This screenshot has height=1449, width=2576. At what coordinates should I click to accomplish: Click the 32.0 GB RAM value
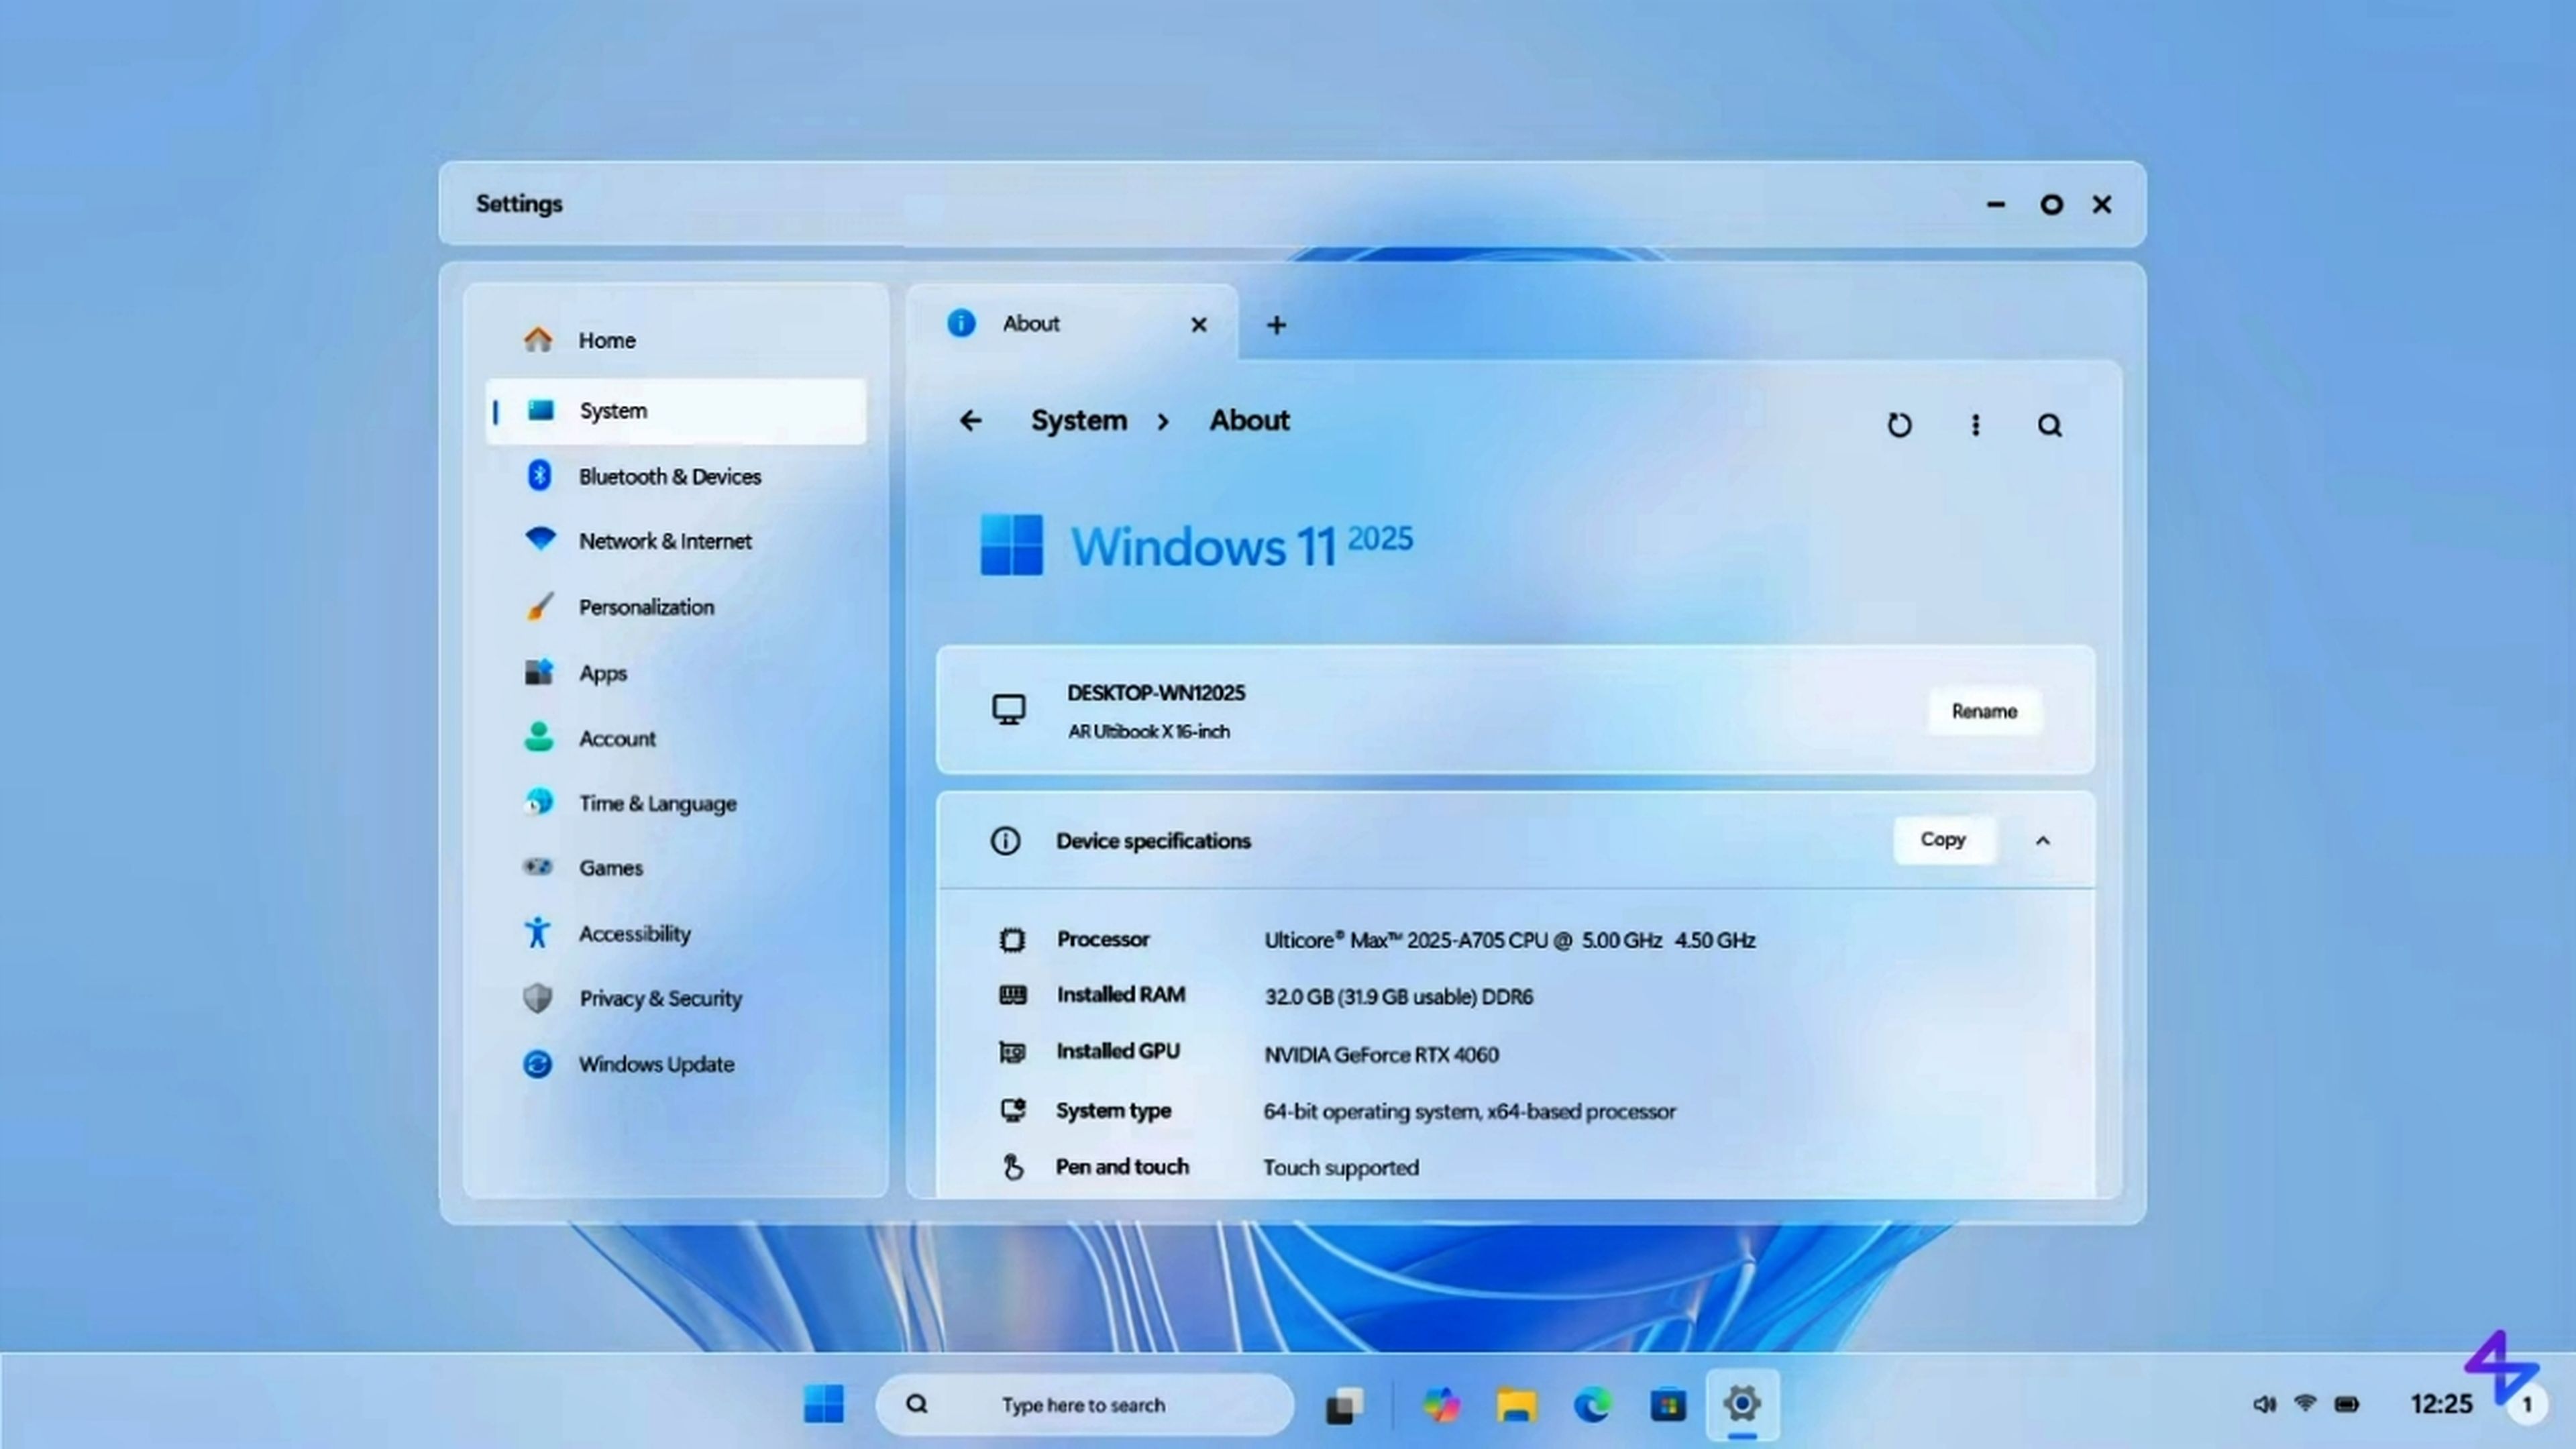click(1398, 996)
